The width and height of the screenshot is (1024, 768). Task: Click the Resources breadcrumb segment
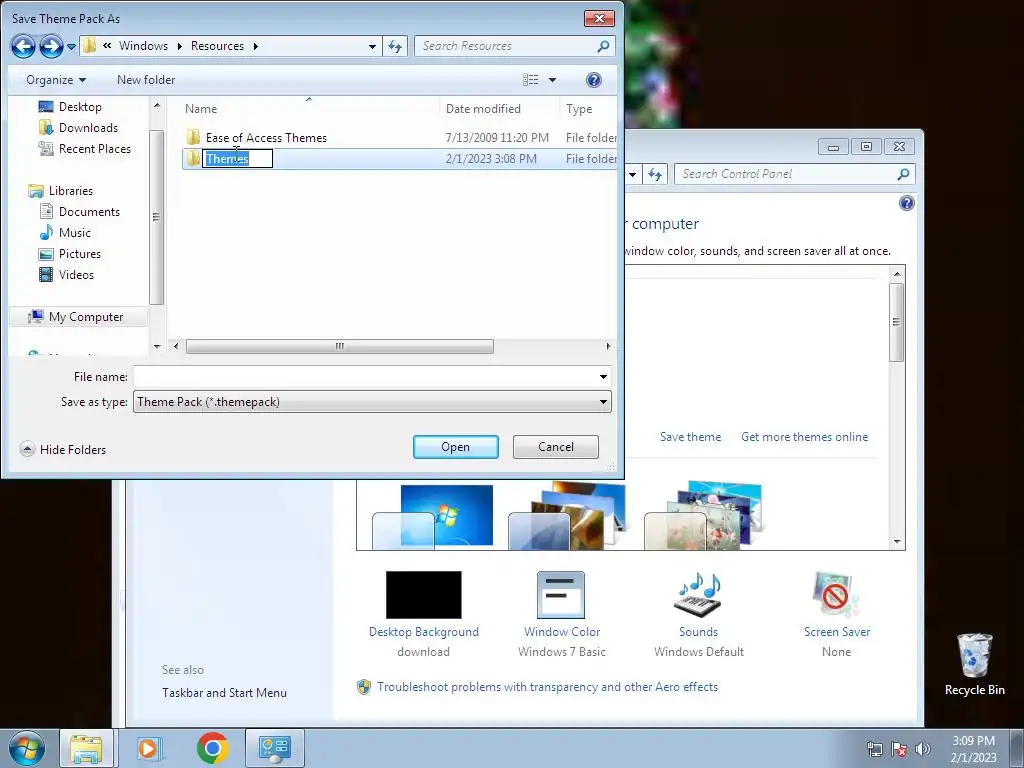click(217, 46)
